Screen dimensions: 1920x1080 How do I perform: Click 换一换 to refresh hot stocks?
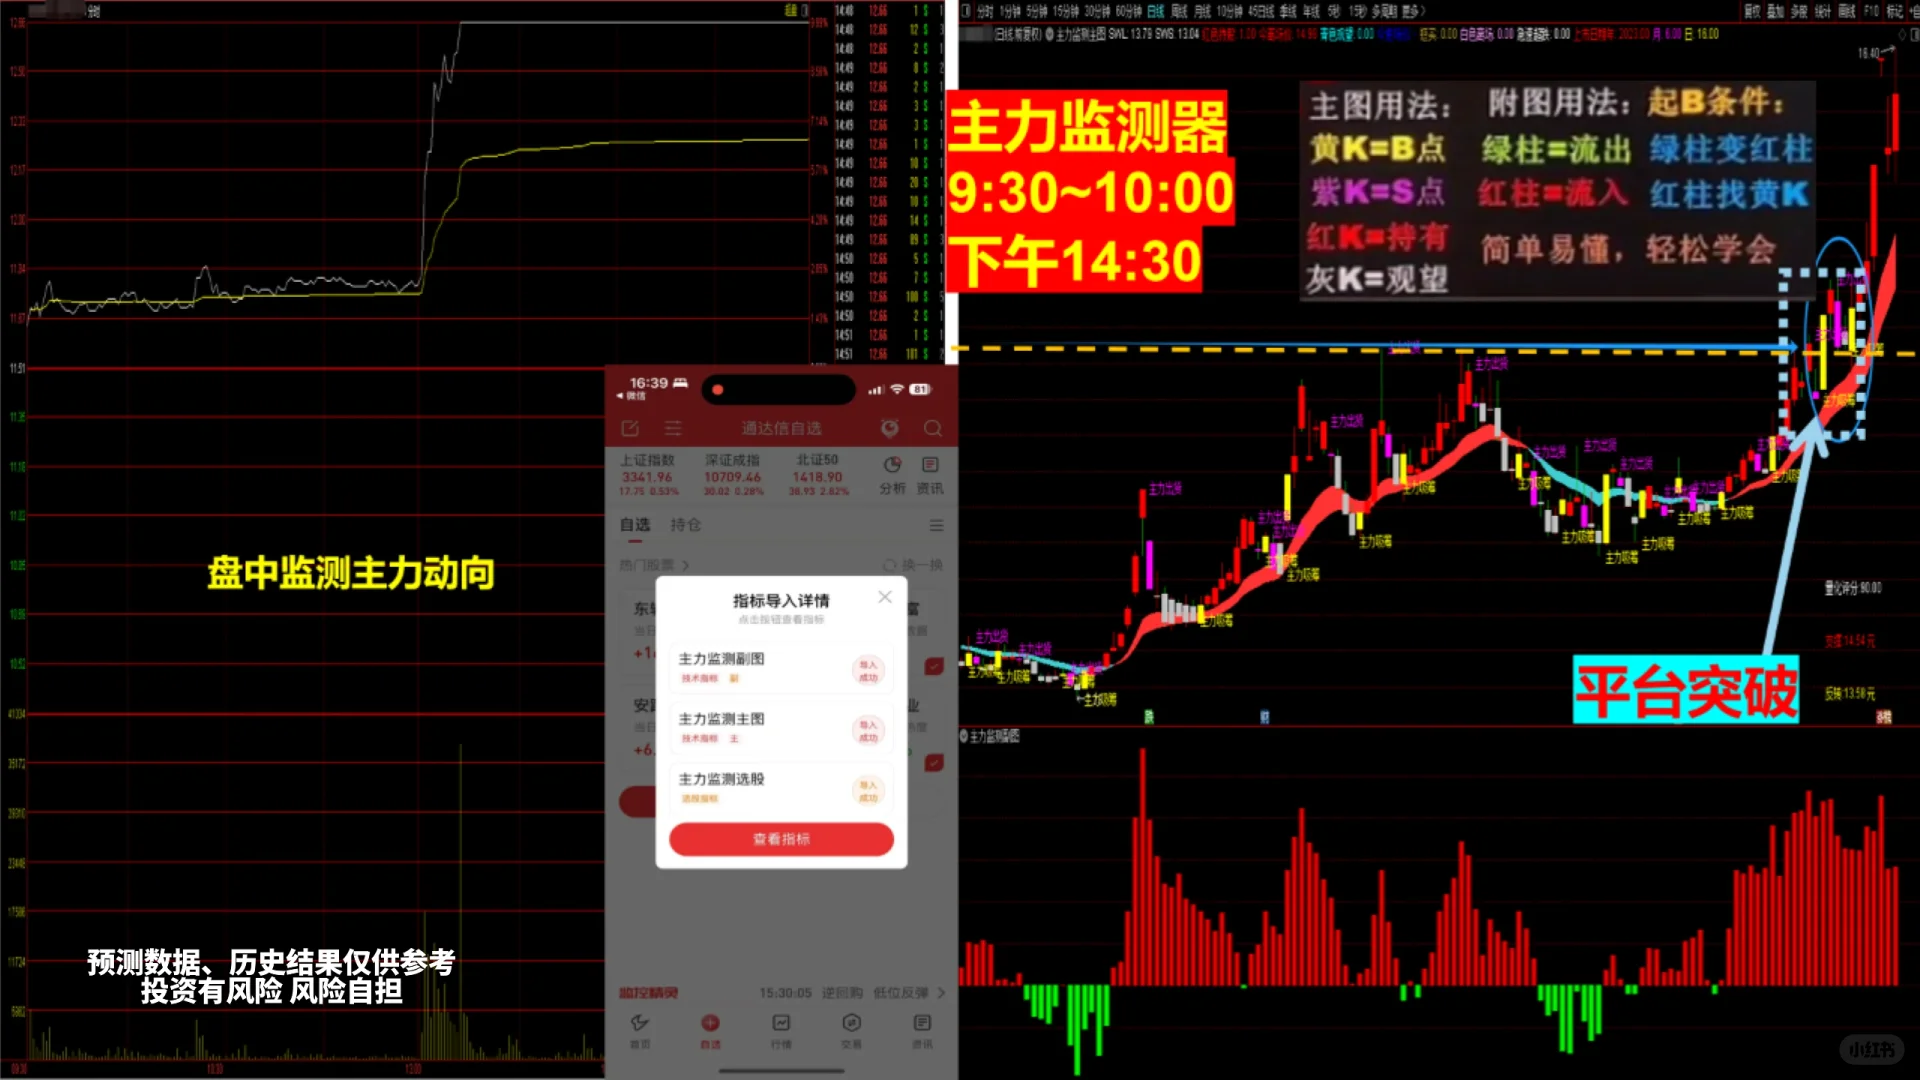click(921, 565)
